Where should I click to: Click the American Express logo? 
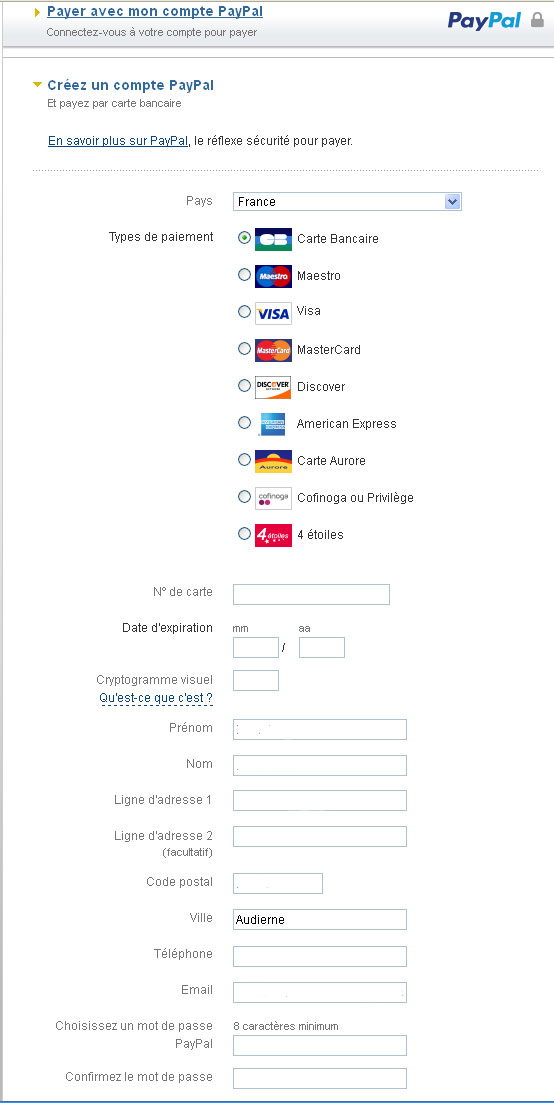point(273,423)
